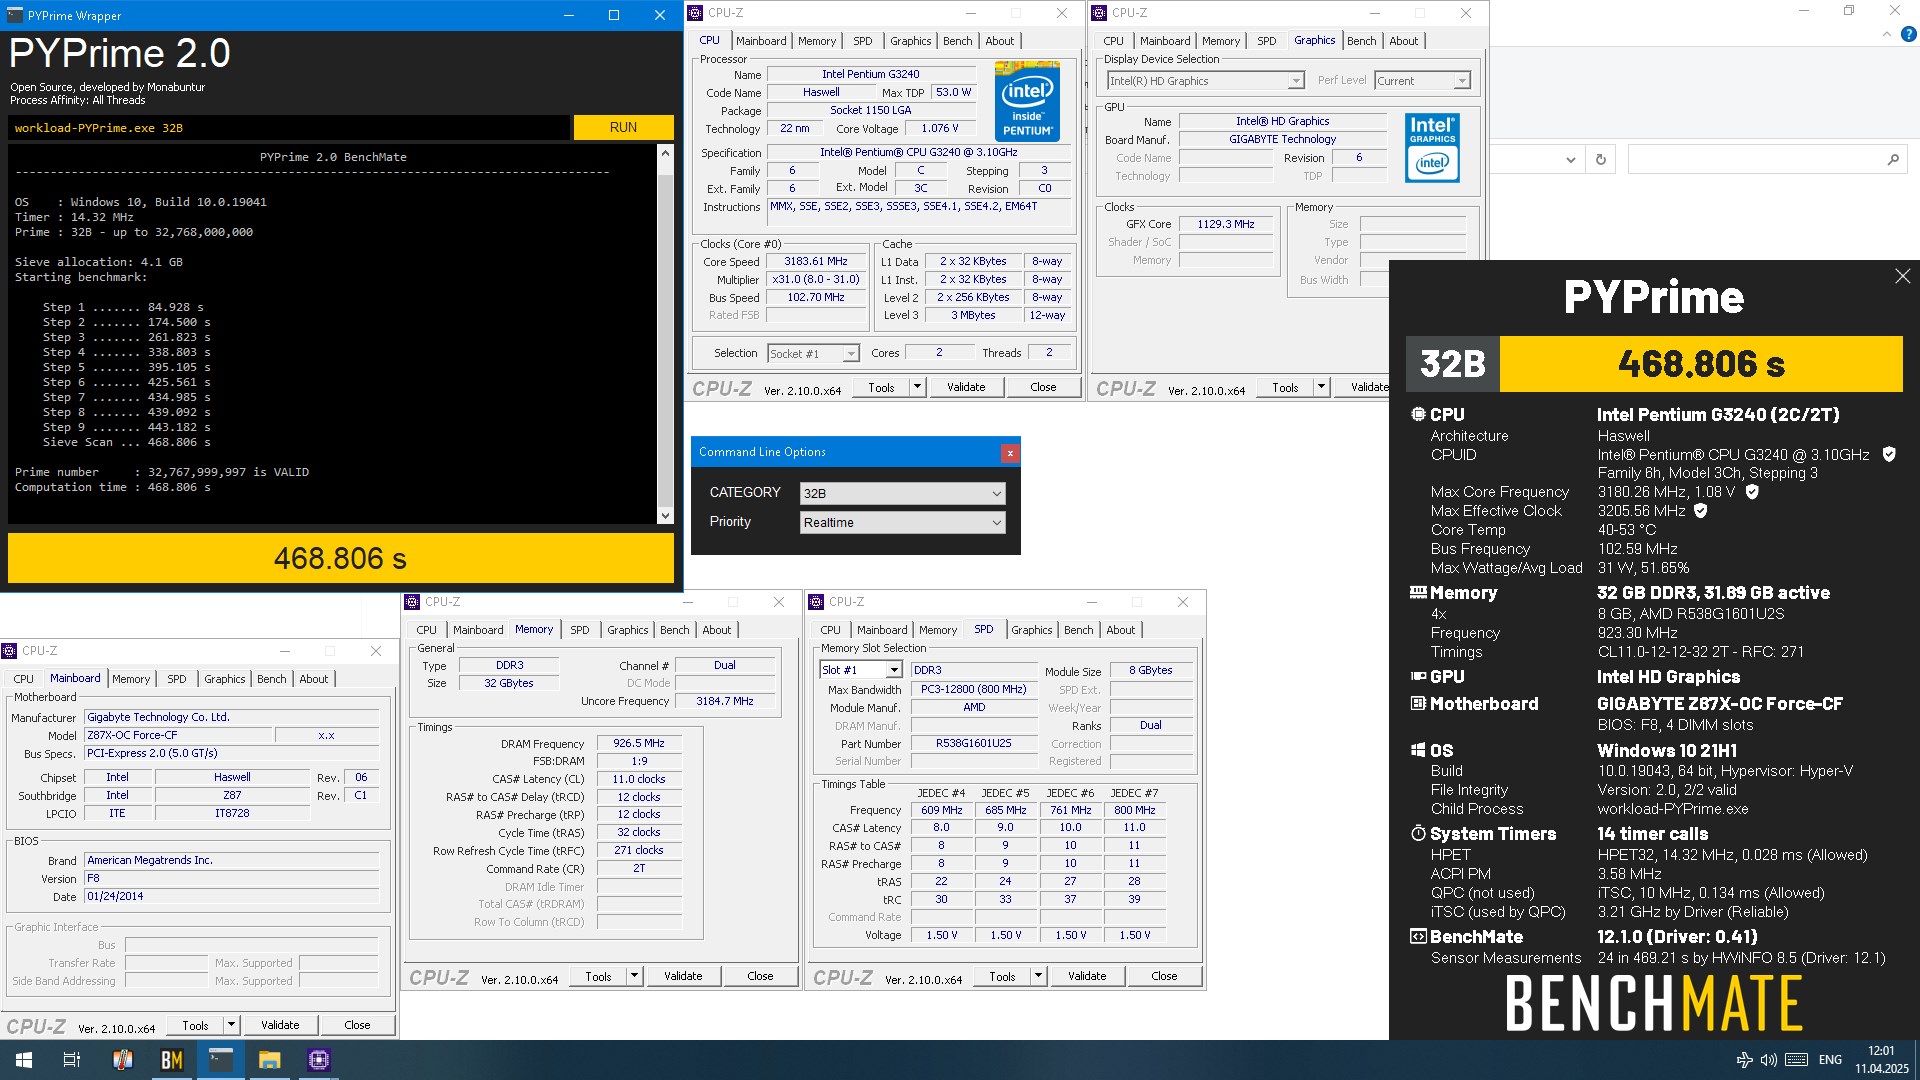1920x1080 pixels.
Task: Click Close in CPU-Z Memory window
Action: (x=760, y=977)
